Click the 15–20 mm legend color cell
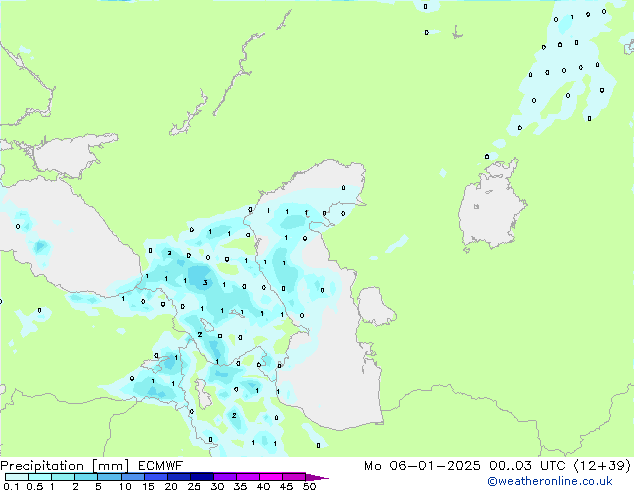Image resolution: width=634 pixels, height=490 pixels. coord(155,477)
